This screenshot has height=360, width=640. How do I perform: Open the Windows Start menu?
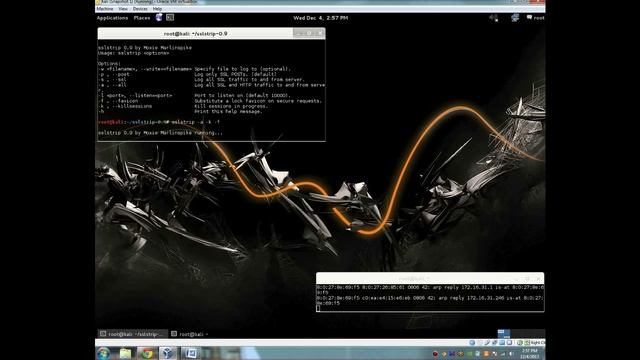(x=104, y=353)
